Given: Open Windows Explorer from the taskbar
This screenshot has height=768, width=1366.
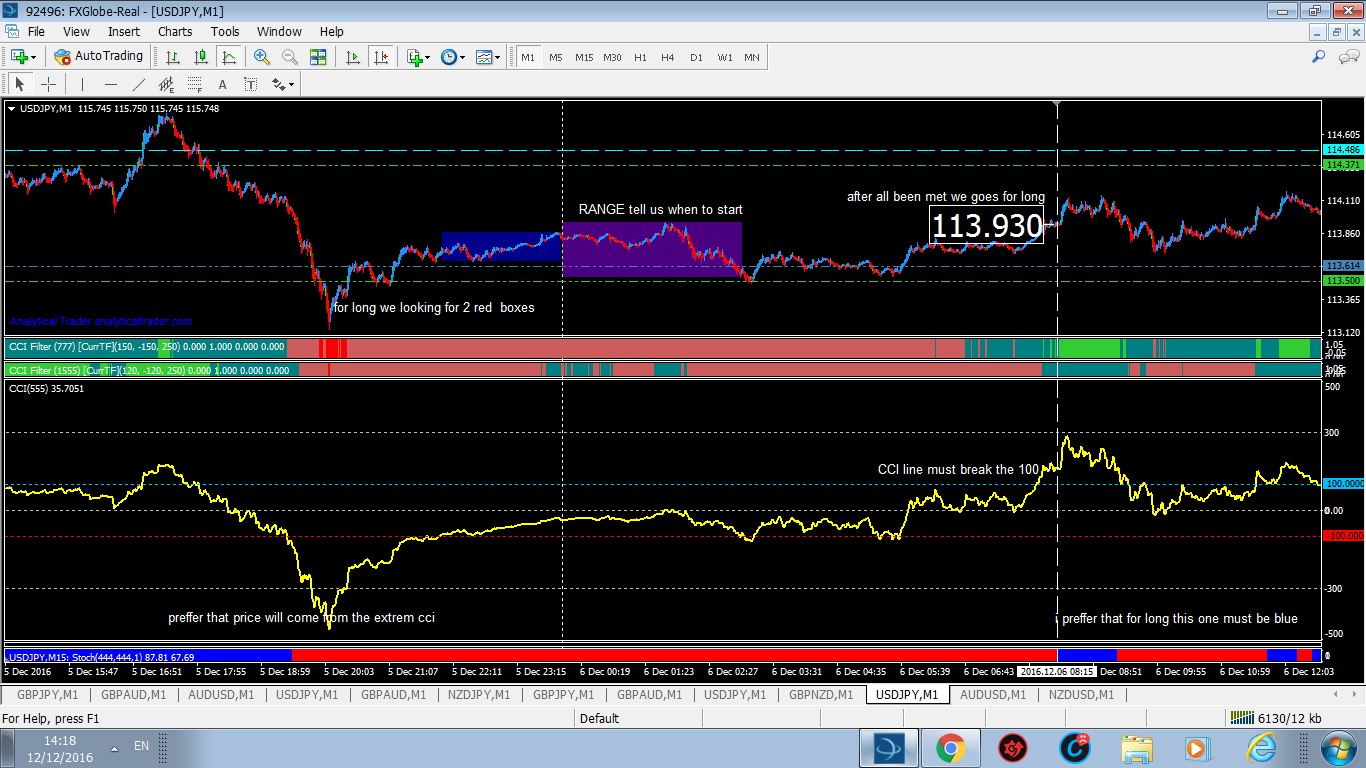Looking at the screenshot, I should coord(1136,747).
